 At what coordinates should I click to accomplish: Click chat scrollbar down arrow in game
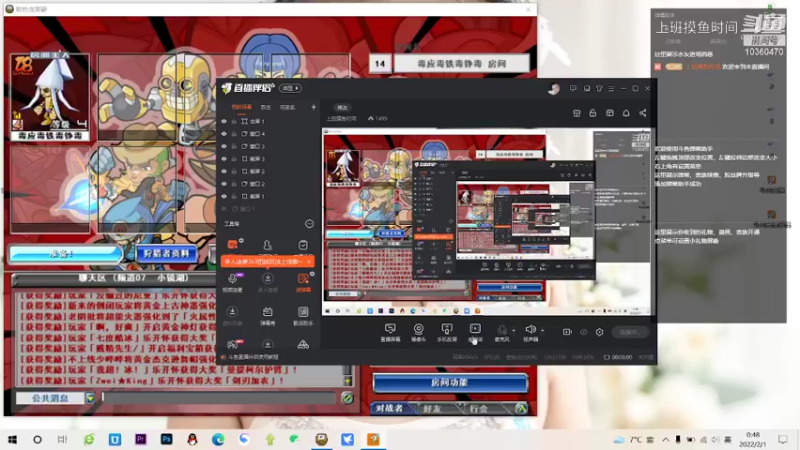pos(347,381)
